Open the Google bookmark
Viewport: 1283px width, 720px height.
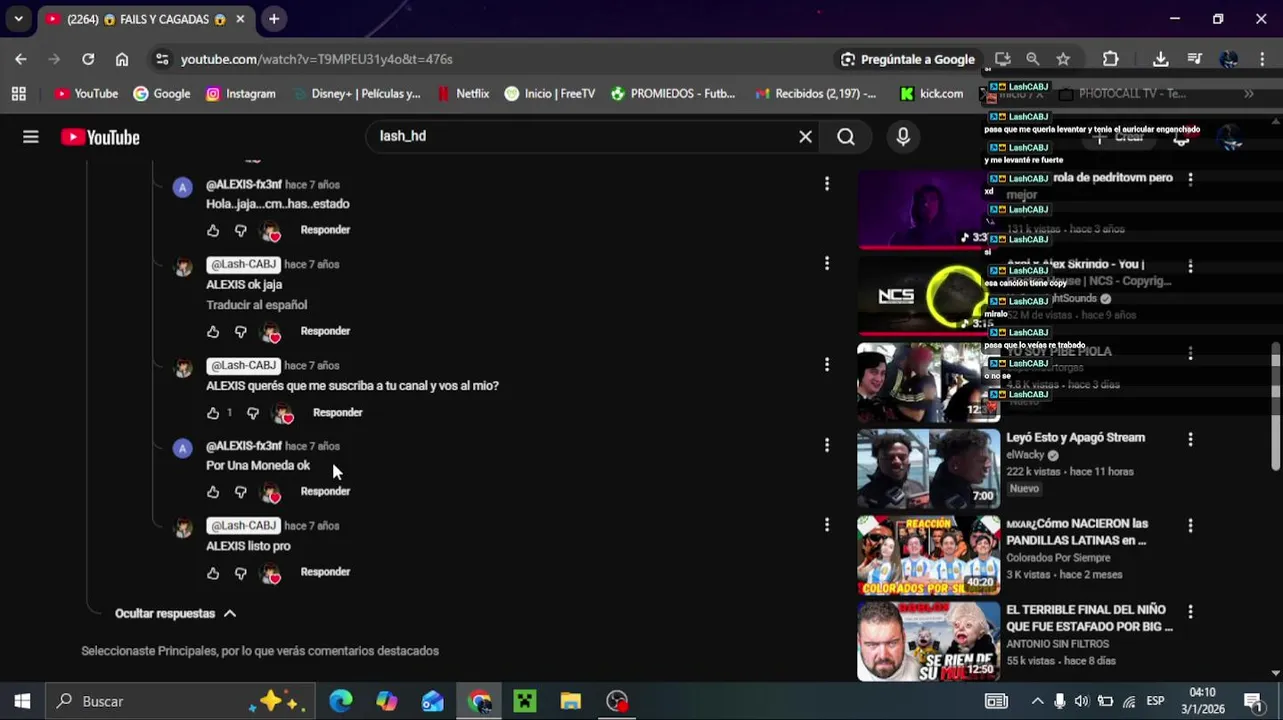pos(162,93)
